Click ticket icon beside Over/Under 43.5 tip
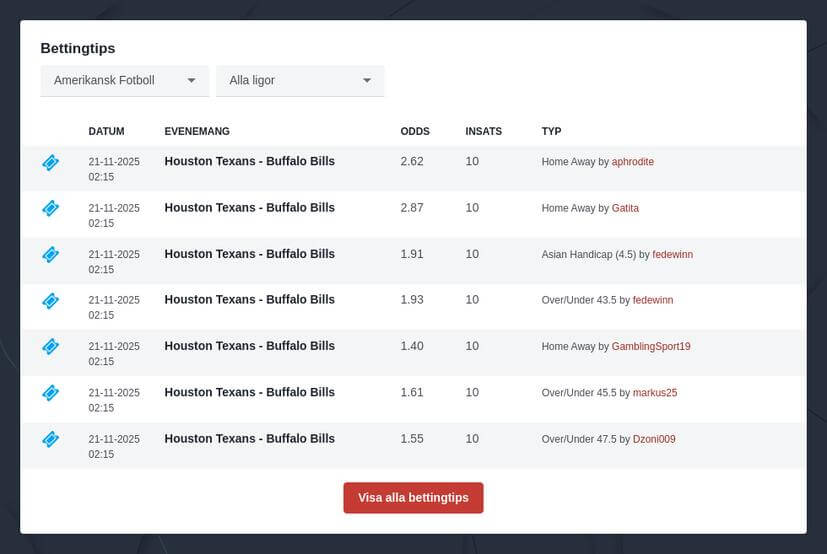 click(50, 300)
